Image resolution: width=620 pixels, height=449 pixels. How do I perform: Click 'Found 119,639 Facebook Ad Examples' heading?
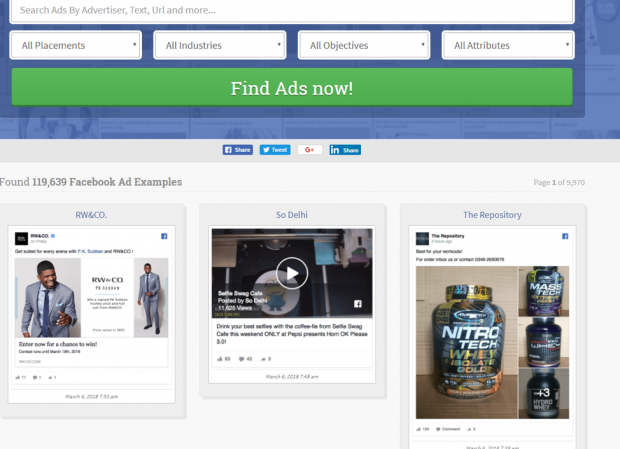point(91,182)
